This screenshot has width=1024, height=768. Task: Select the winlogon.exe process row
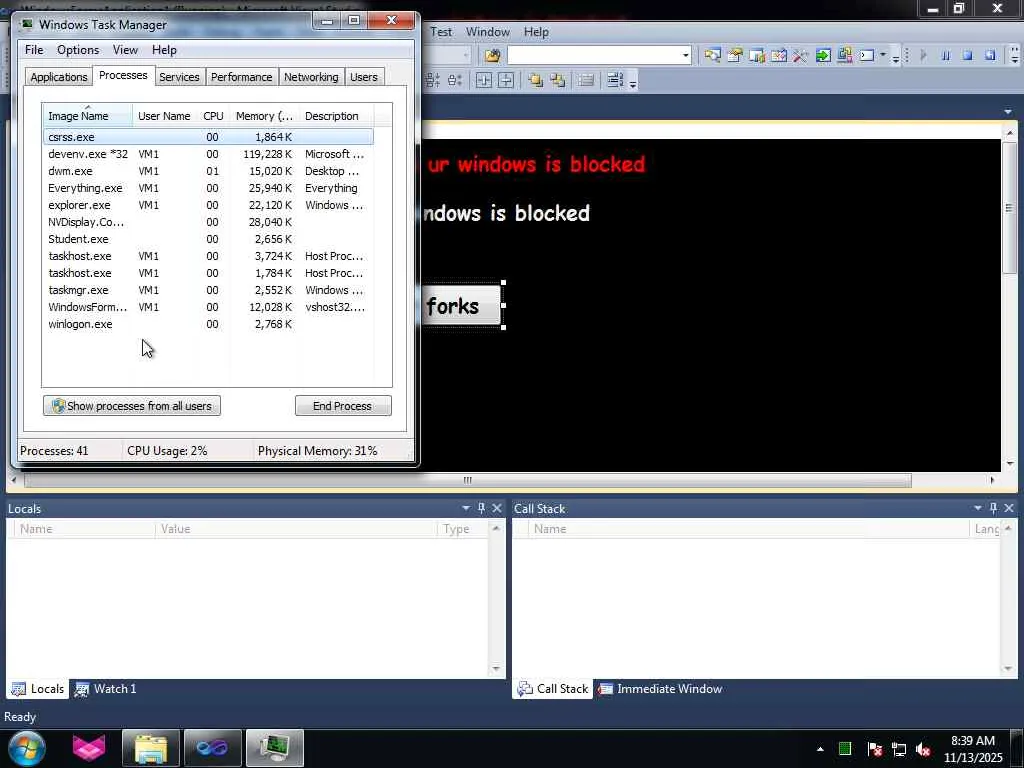click(x=208, y=324)
